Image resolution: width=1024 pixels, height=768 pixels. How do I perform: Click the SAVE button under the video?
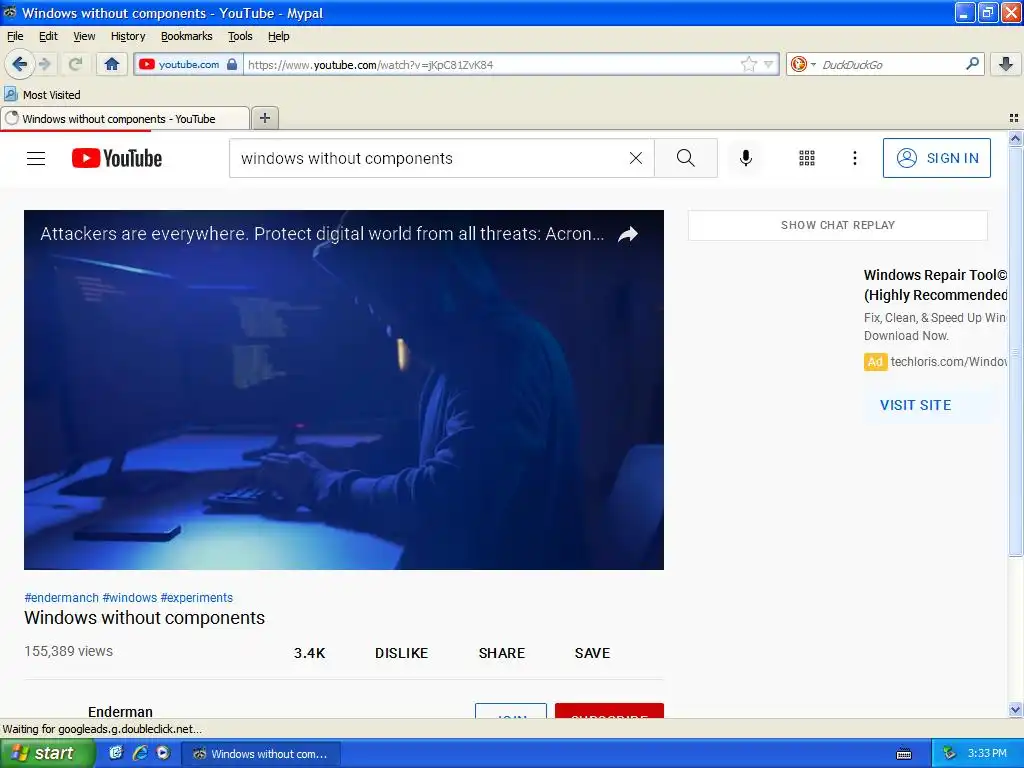(x=592, y=653)
